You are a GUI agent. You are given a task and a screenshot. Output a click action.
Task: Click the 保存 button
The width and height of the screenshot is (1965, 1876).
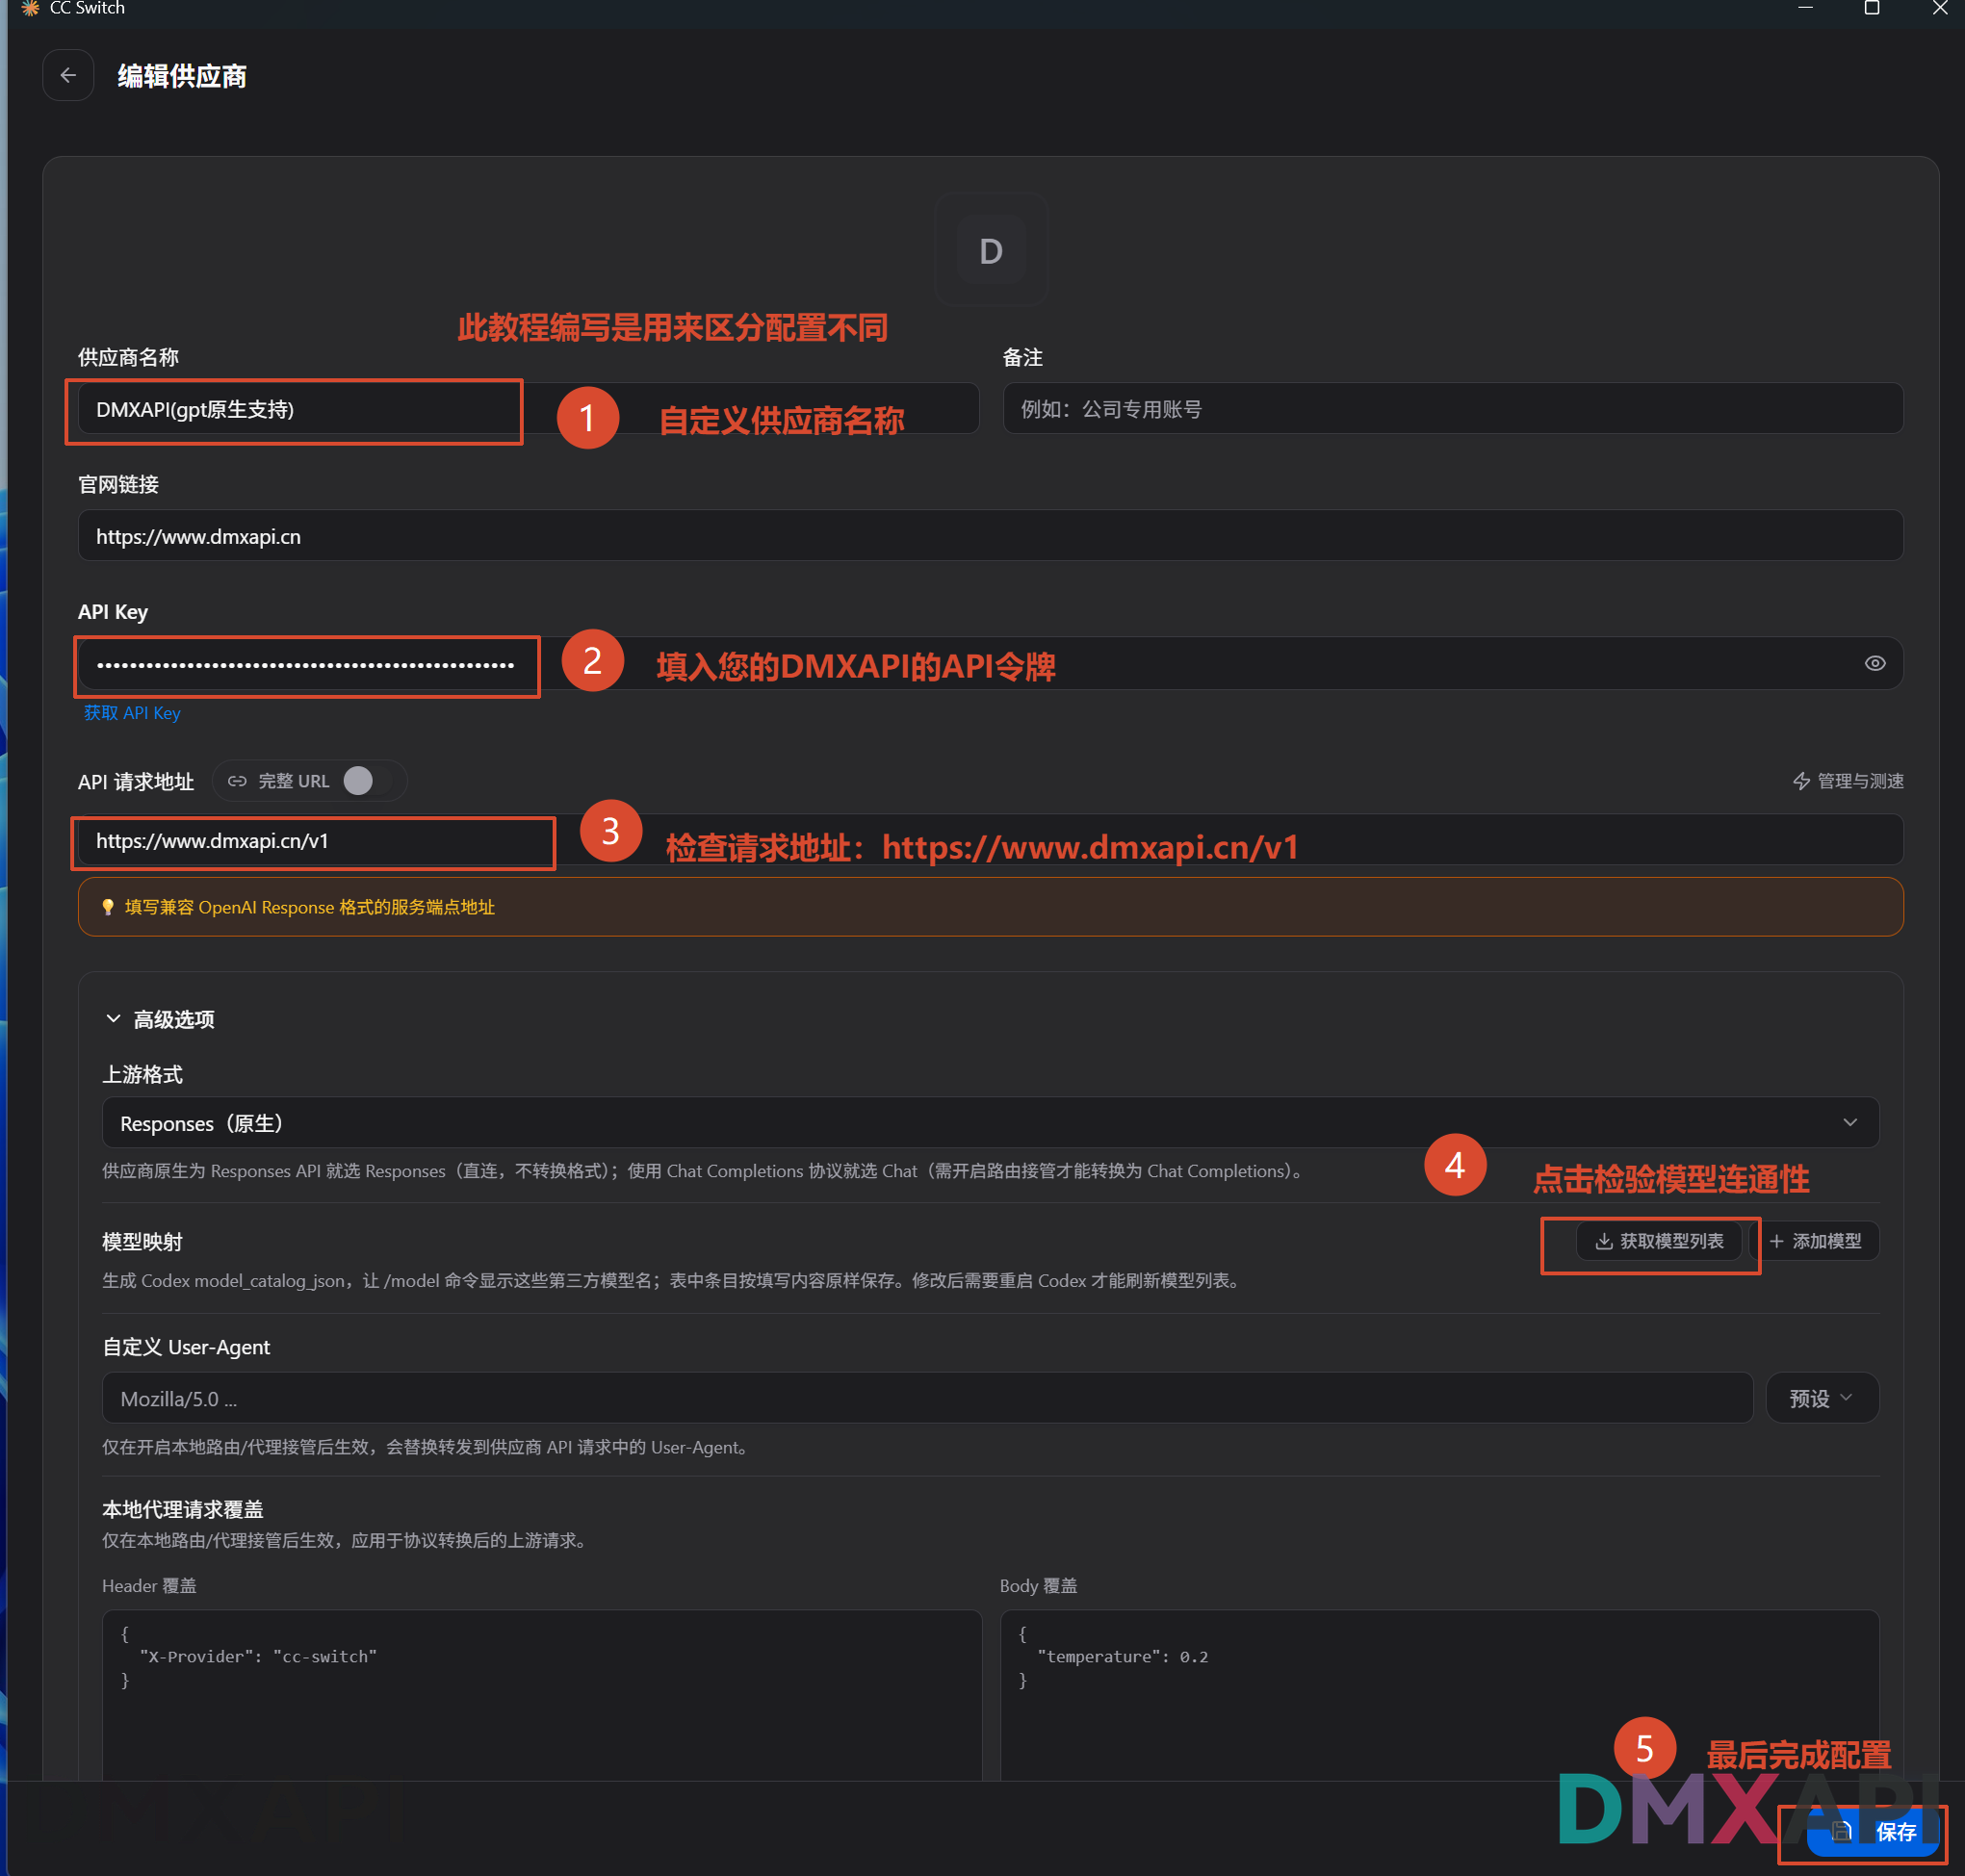coord(1872,1830)
